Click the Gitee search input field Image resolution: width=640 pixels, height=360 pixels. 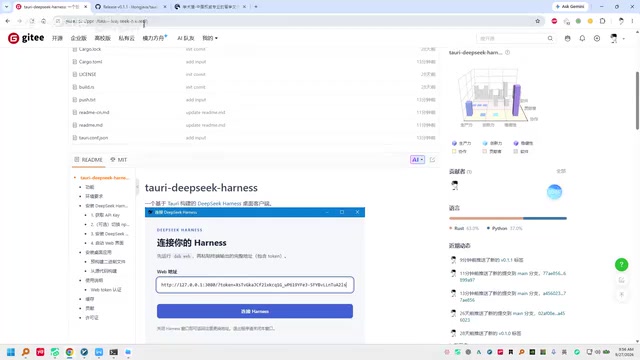[512, 38]
